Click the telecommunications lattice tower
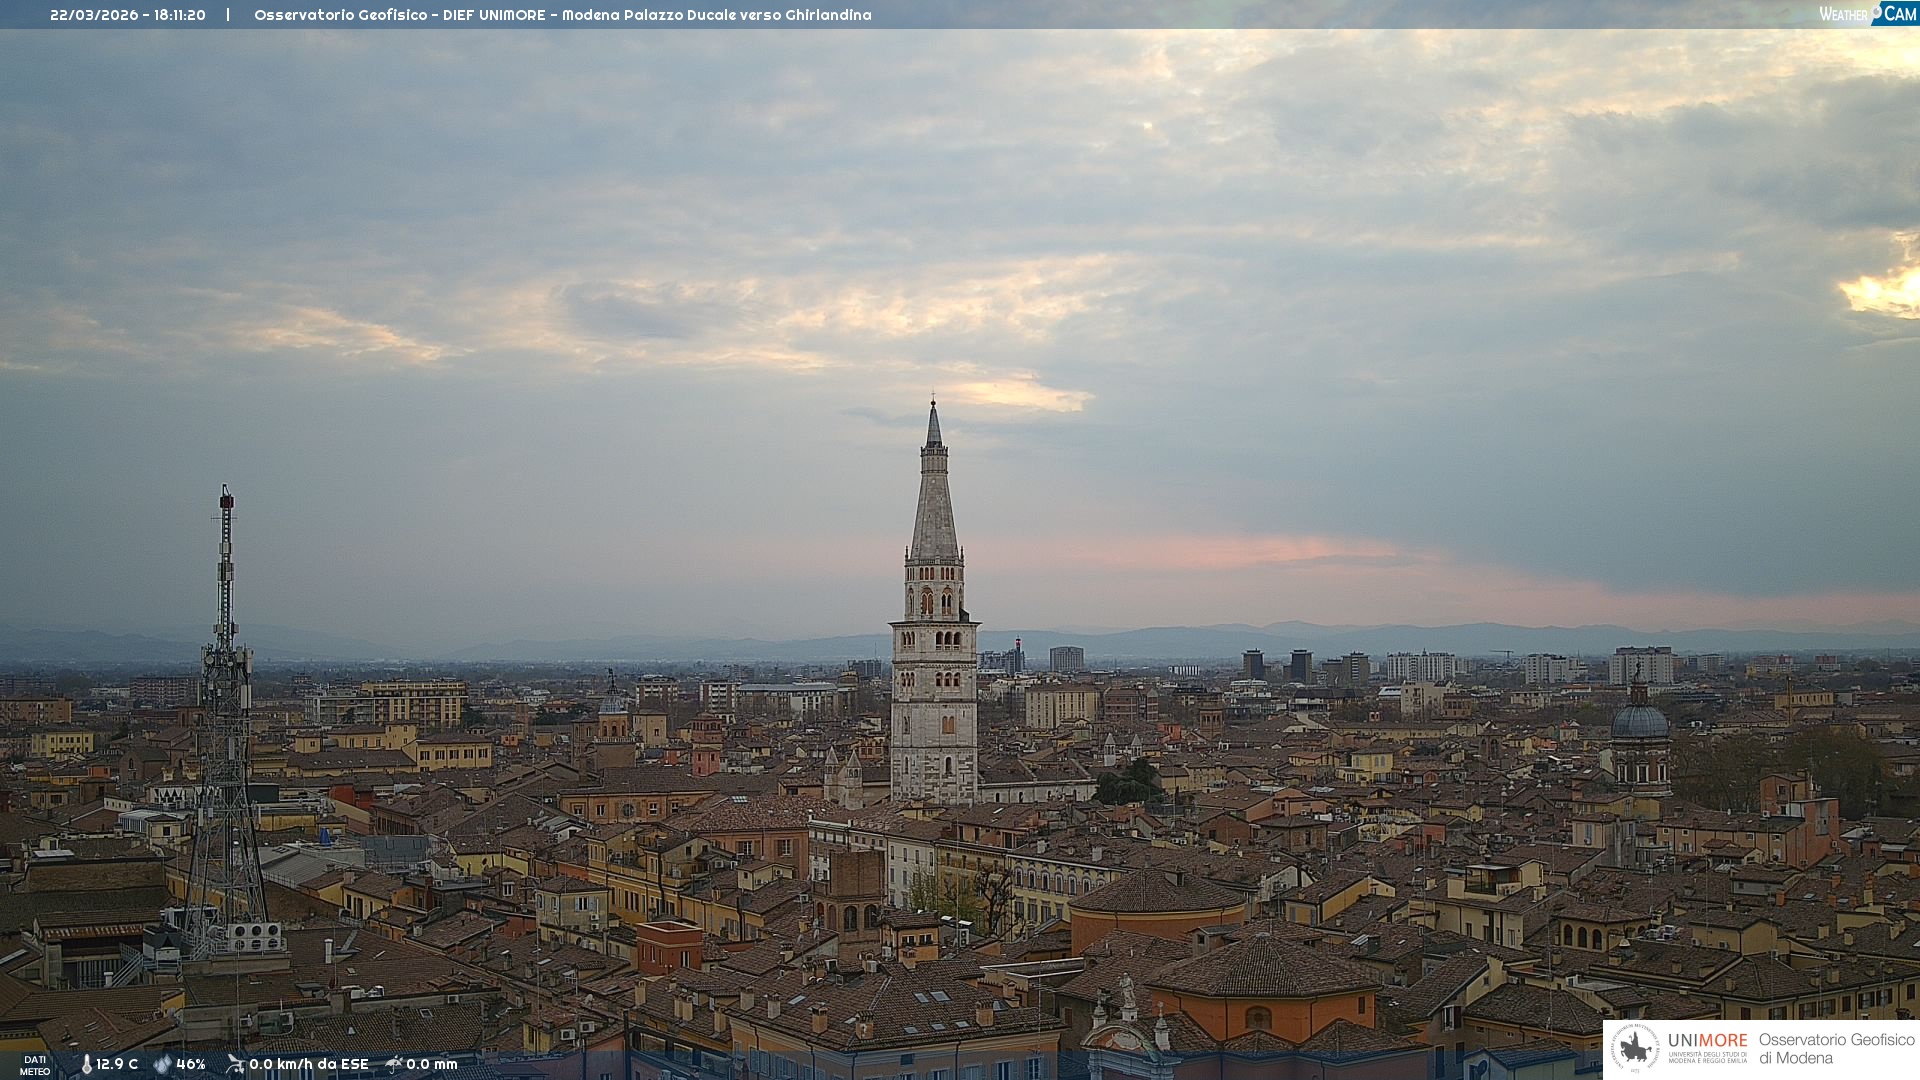 pyautogui.click(x=225, y=740)
